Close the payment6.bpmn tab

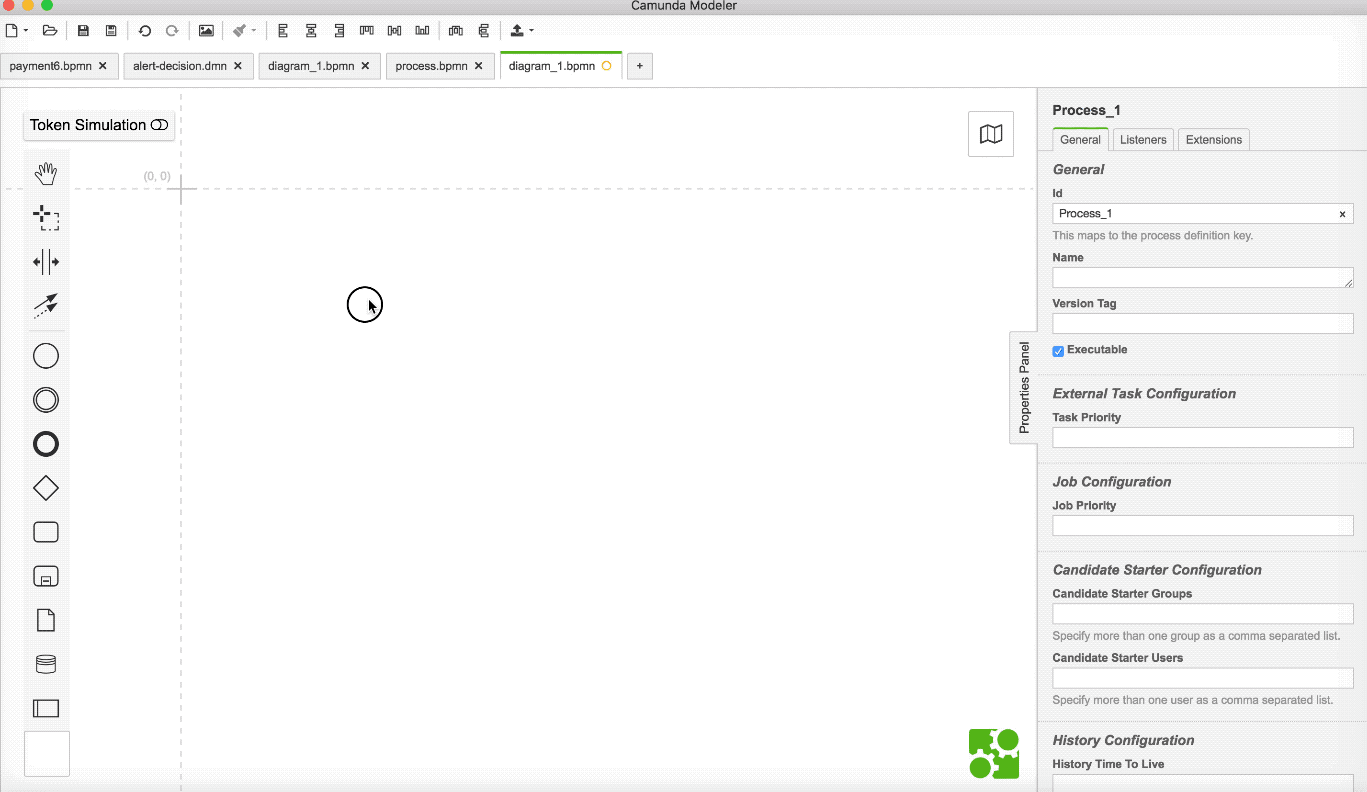pyautogui.click(x=103, y=66)
